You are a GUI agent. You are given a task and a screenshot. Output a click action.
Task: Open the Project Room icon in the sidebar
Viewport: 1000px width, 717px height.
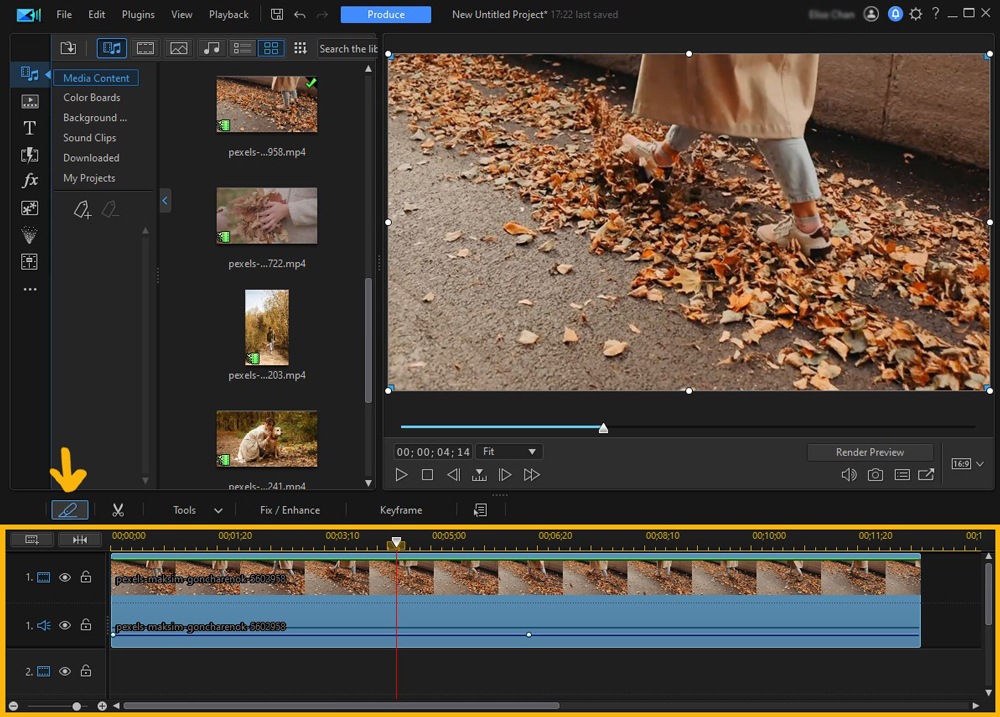[29, 101]
